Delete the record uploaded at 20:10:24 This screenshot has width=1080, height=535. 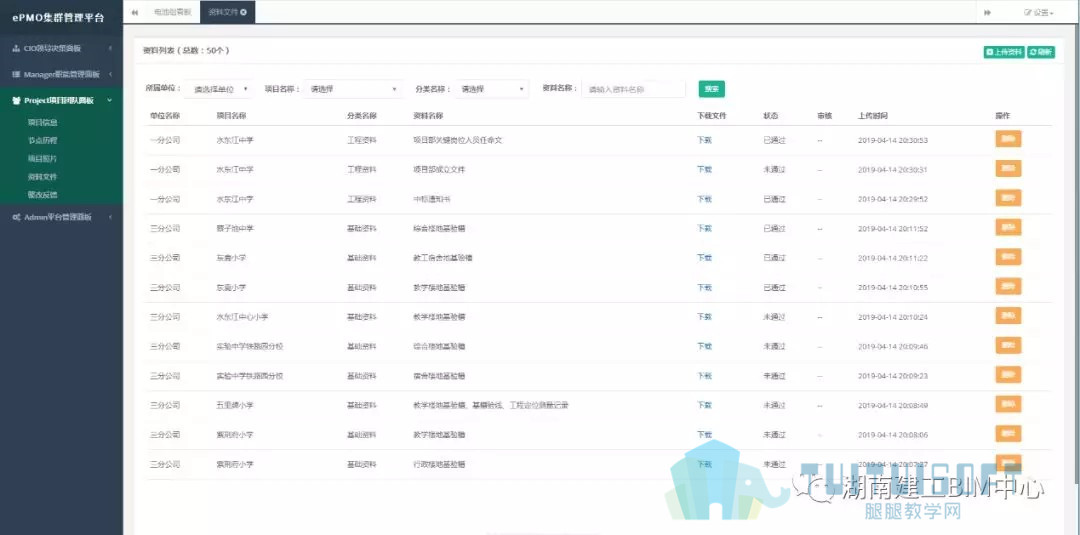[x=1008, y=316]
